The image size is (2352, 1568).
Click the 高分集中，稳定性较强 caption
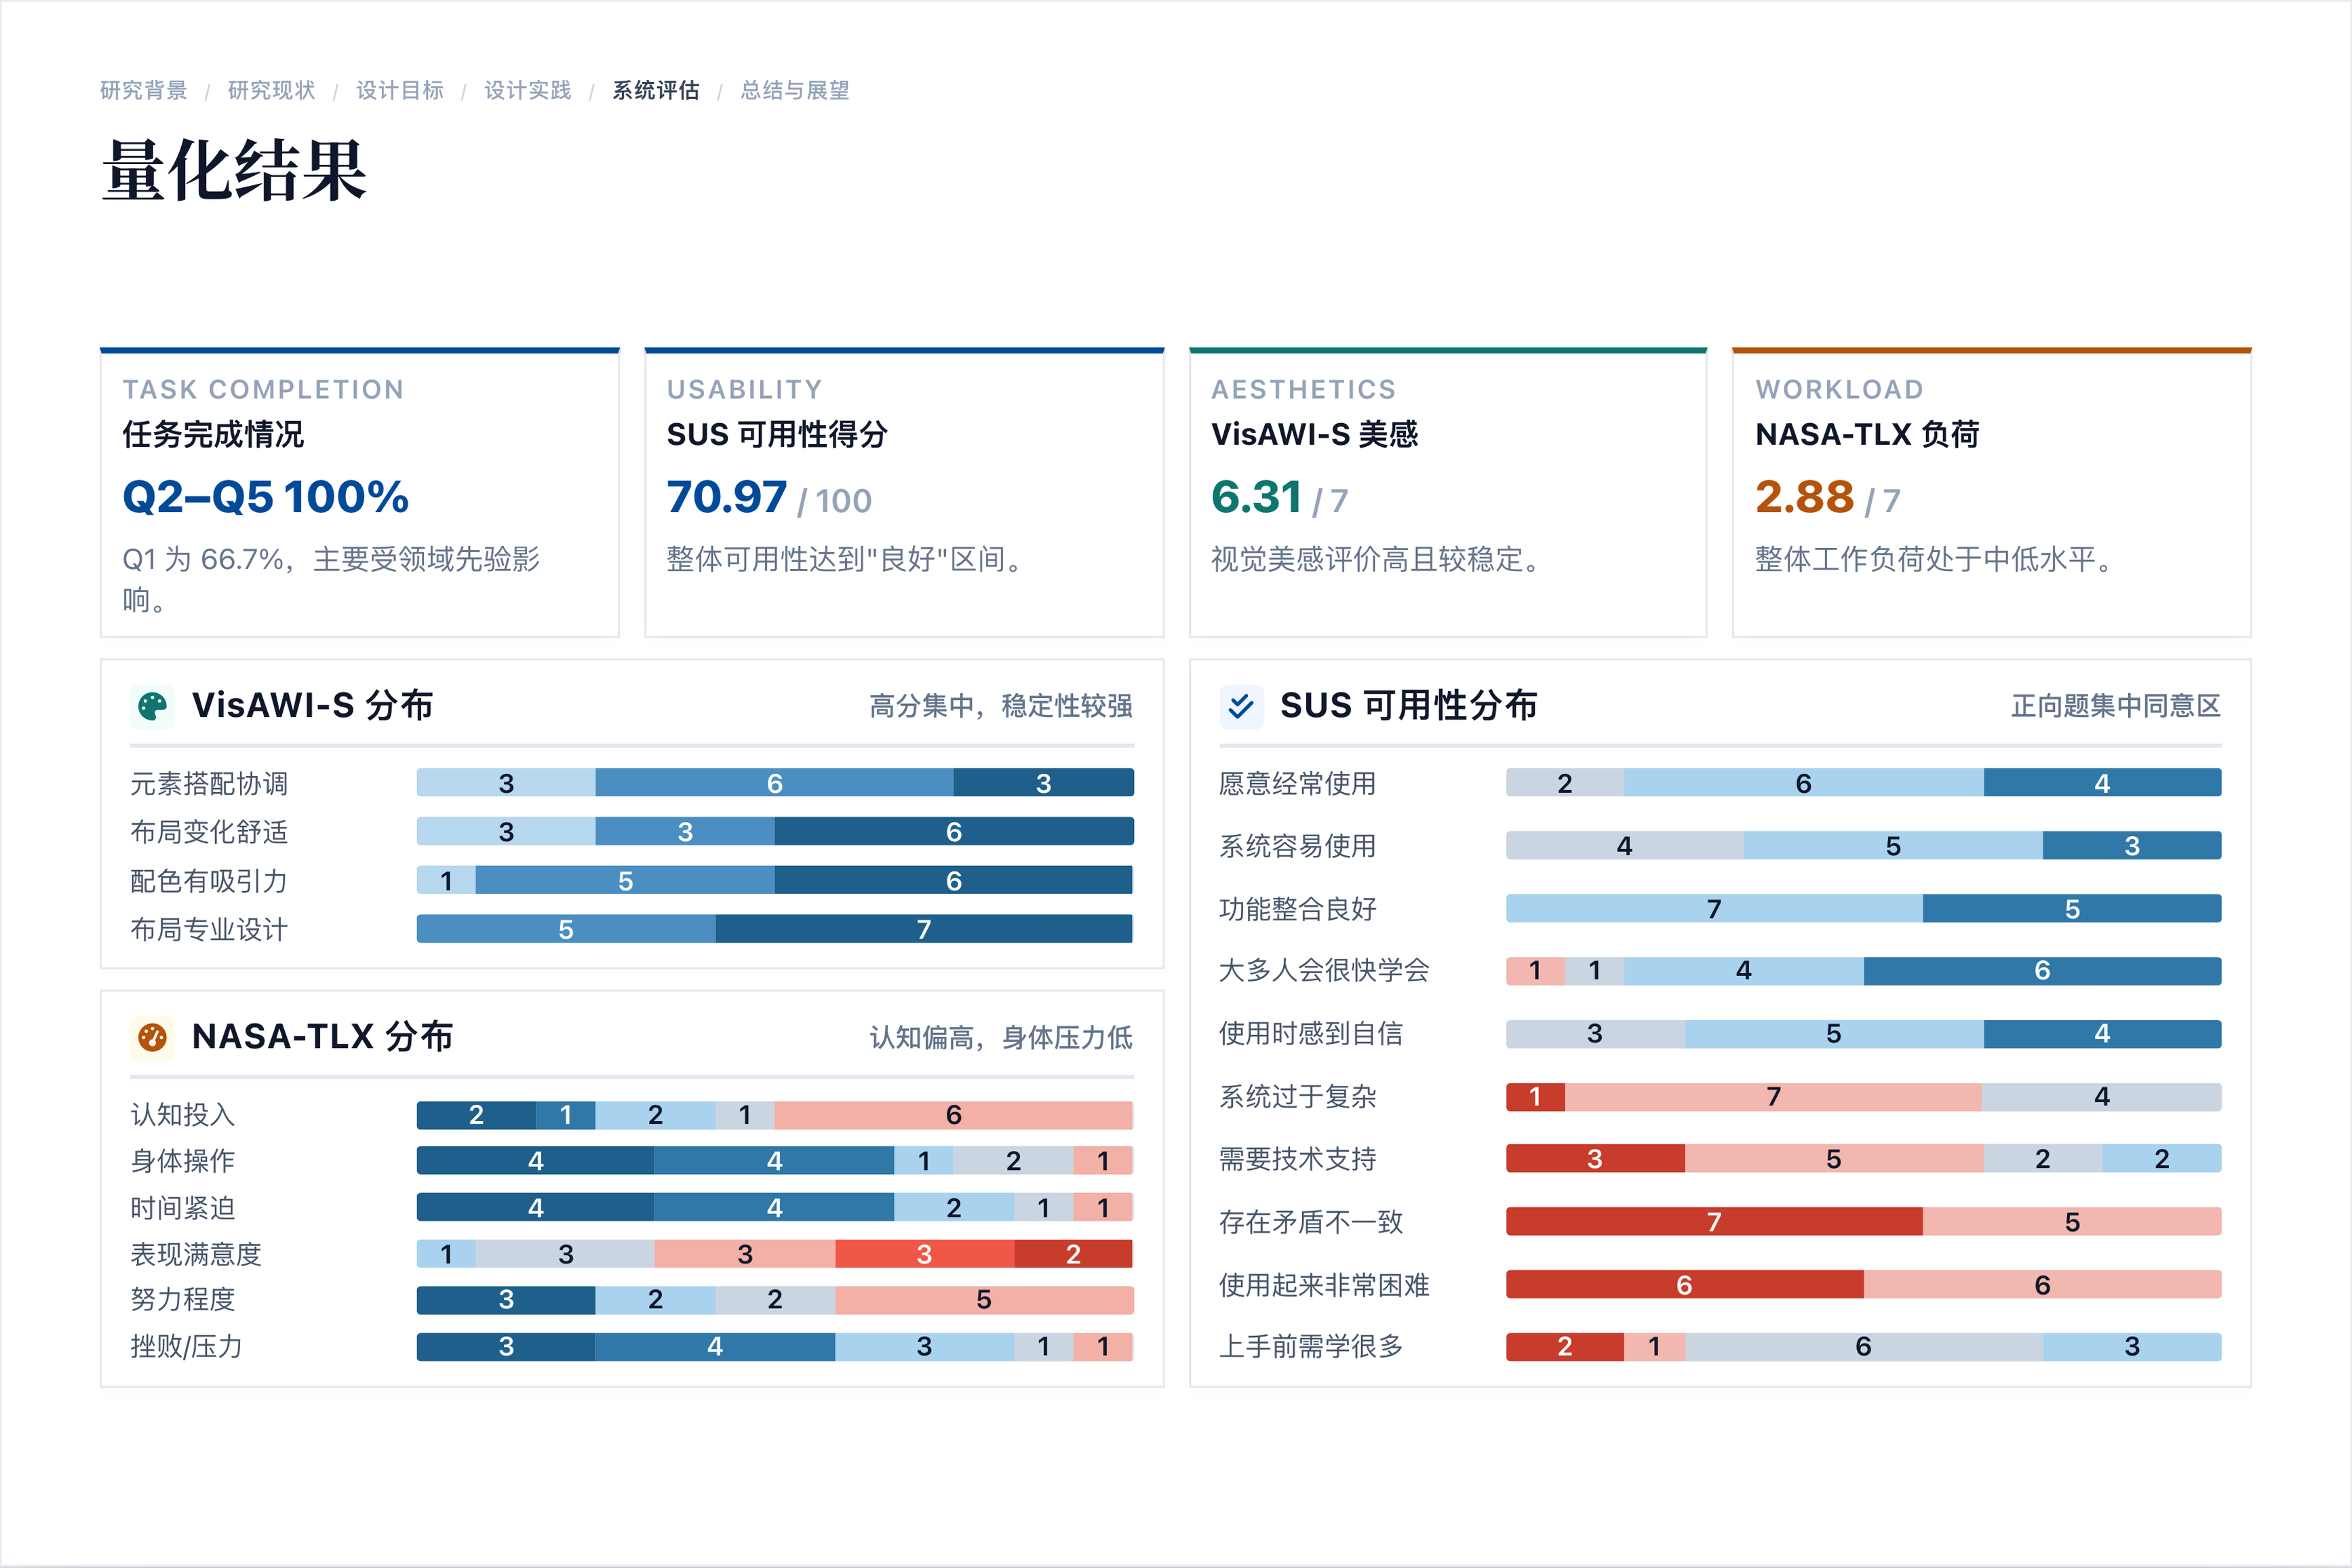coord(1001,706)
